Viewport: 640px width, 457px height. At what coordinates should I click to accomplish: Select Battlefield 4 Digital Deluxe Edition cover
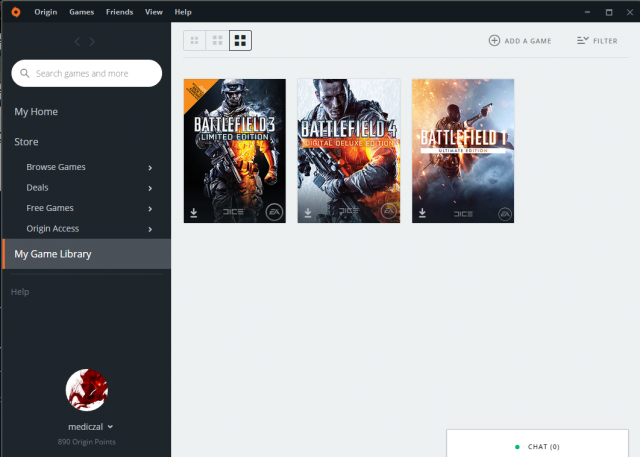[349, 151]
